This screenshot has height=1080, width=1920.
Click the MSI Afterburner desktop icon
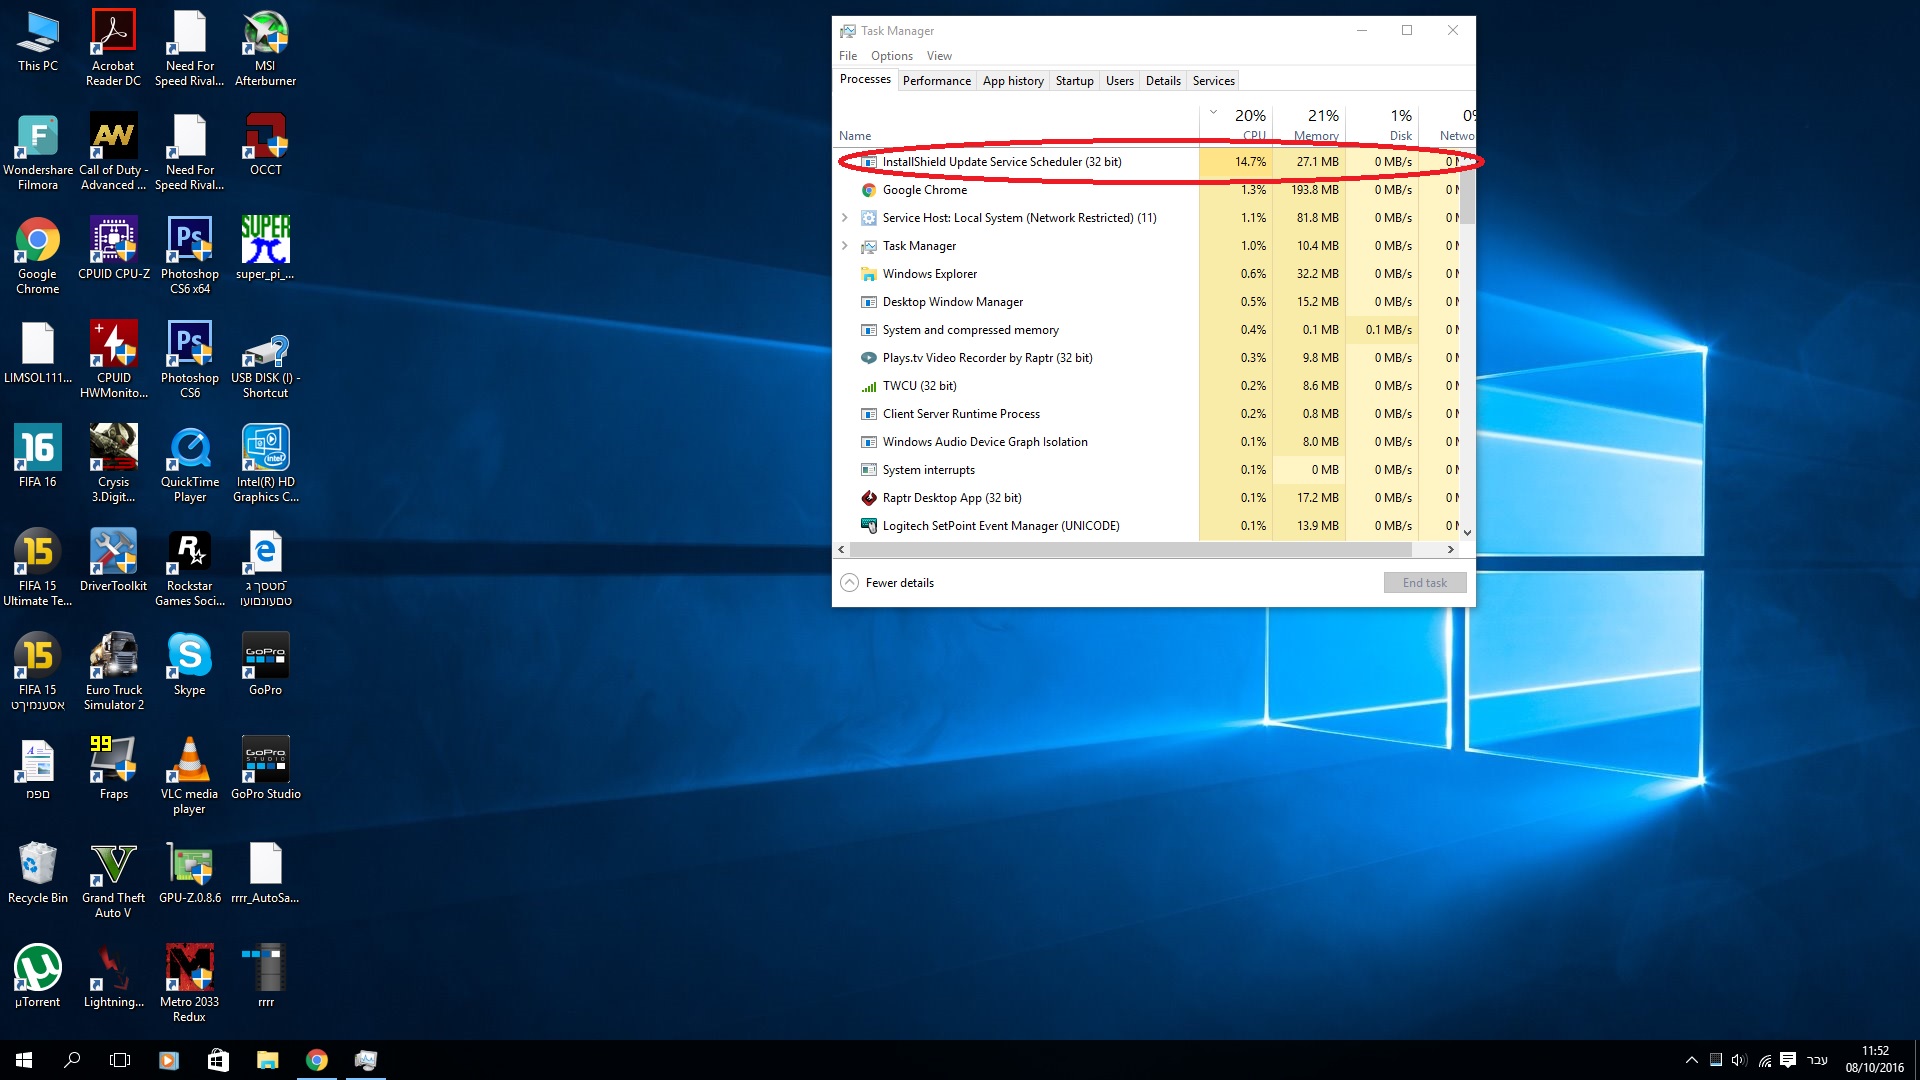click(265, 48)
